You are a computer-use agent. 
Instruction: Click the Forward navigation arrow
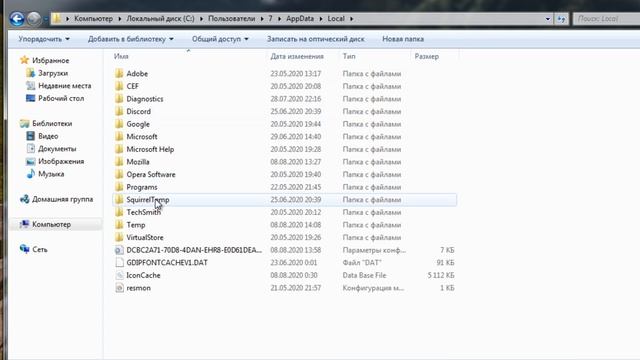[34, 19]
